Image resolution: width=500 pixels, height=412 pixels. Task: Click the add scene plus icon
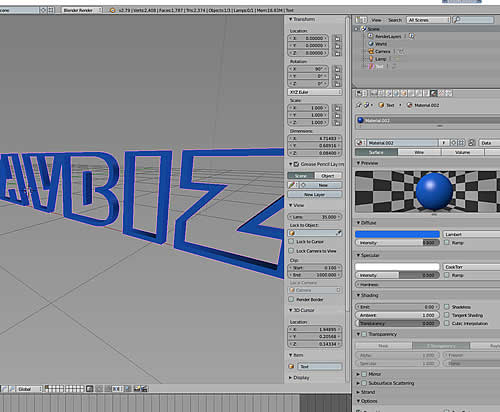(x=43, y=10)
